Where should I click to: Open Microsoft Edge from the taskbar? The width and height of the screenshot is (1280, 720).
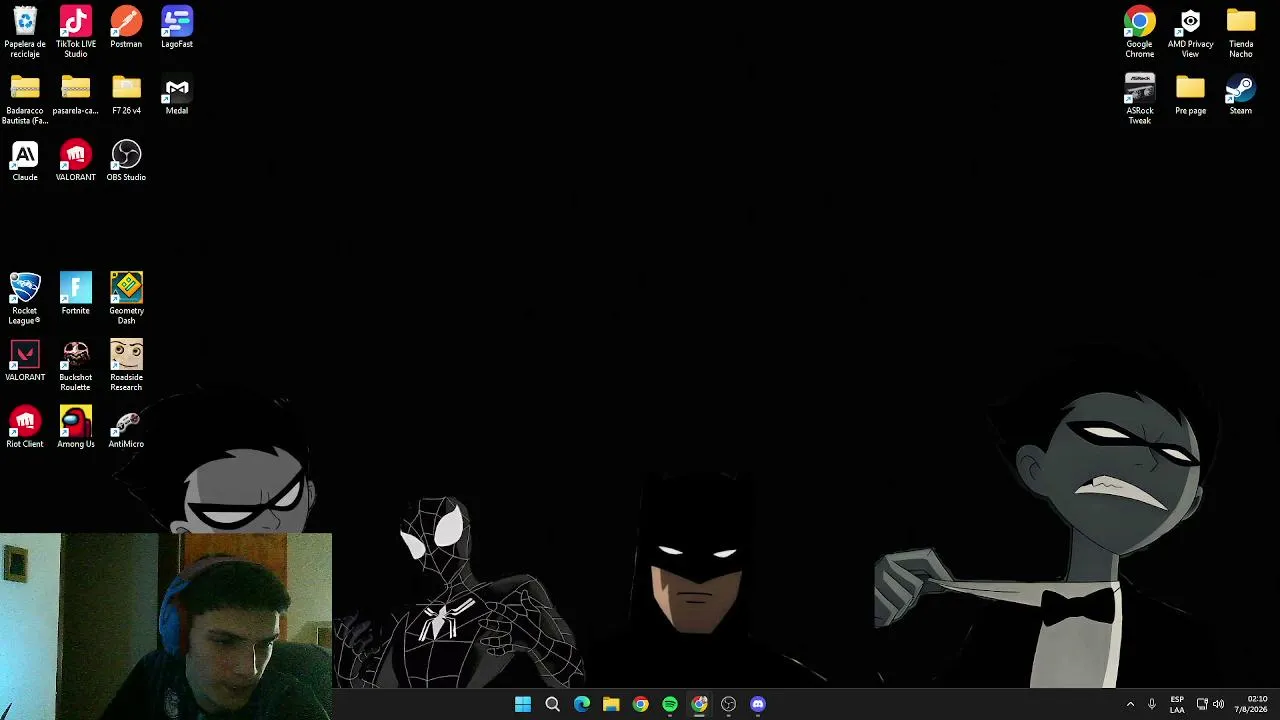[582, 705]
